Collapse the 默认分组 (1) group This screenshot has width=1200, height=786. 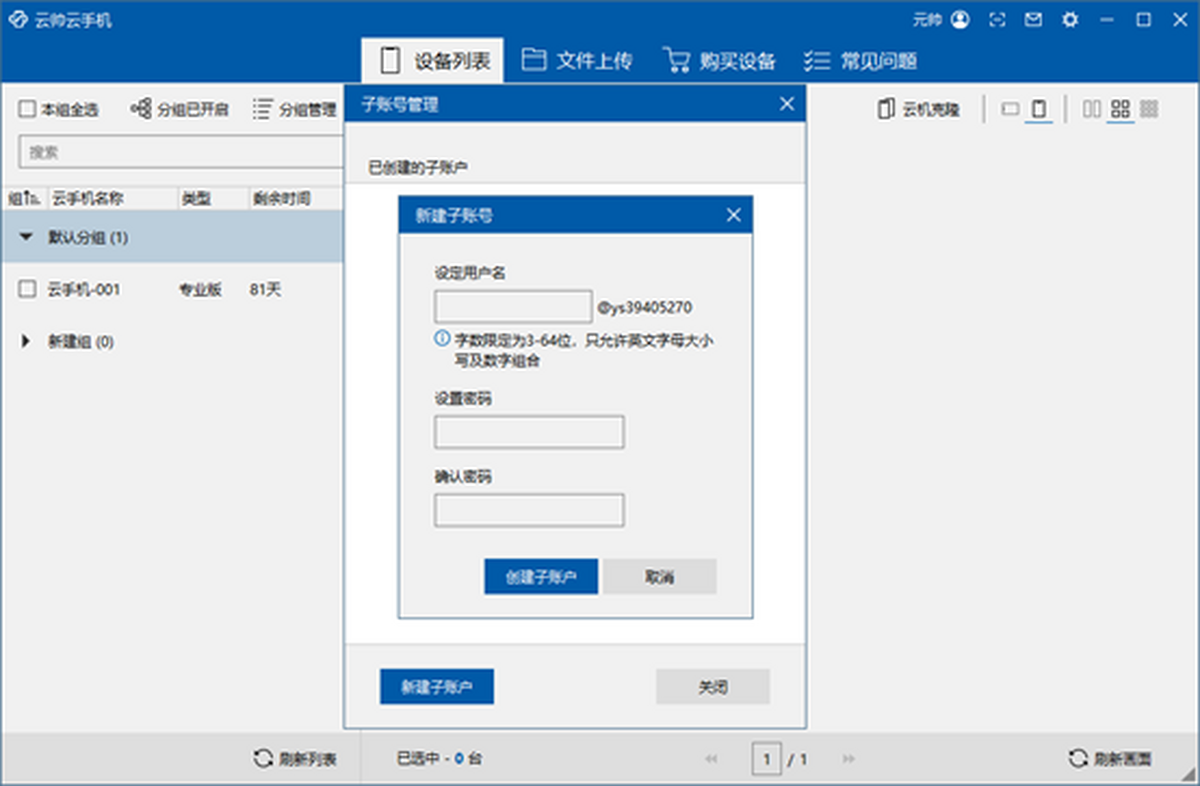pyautogui.click(x=27, y=238)
